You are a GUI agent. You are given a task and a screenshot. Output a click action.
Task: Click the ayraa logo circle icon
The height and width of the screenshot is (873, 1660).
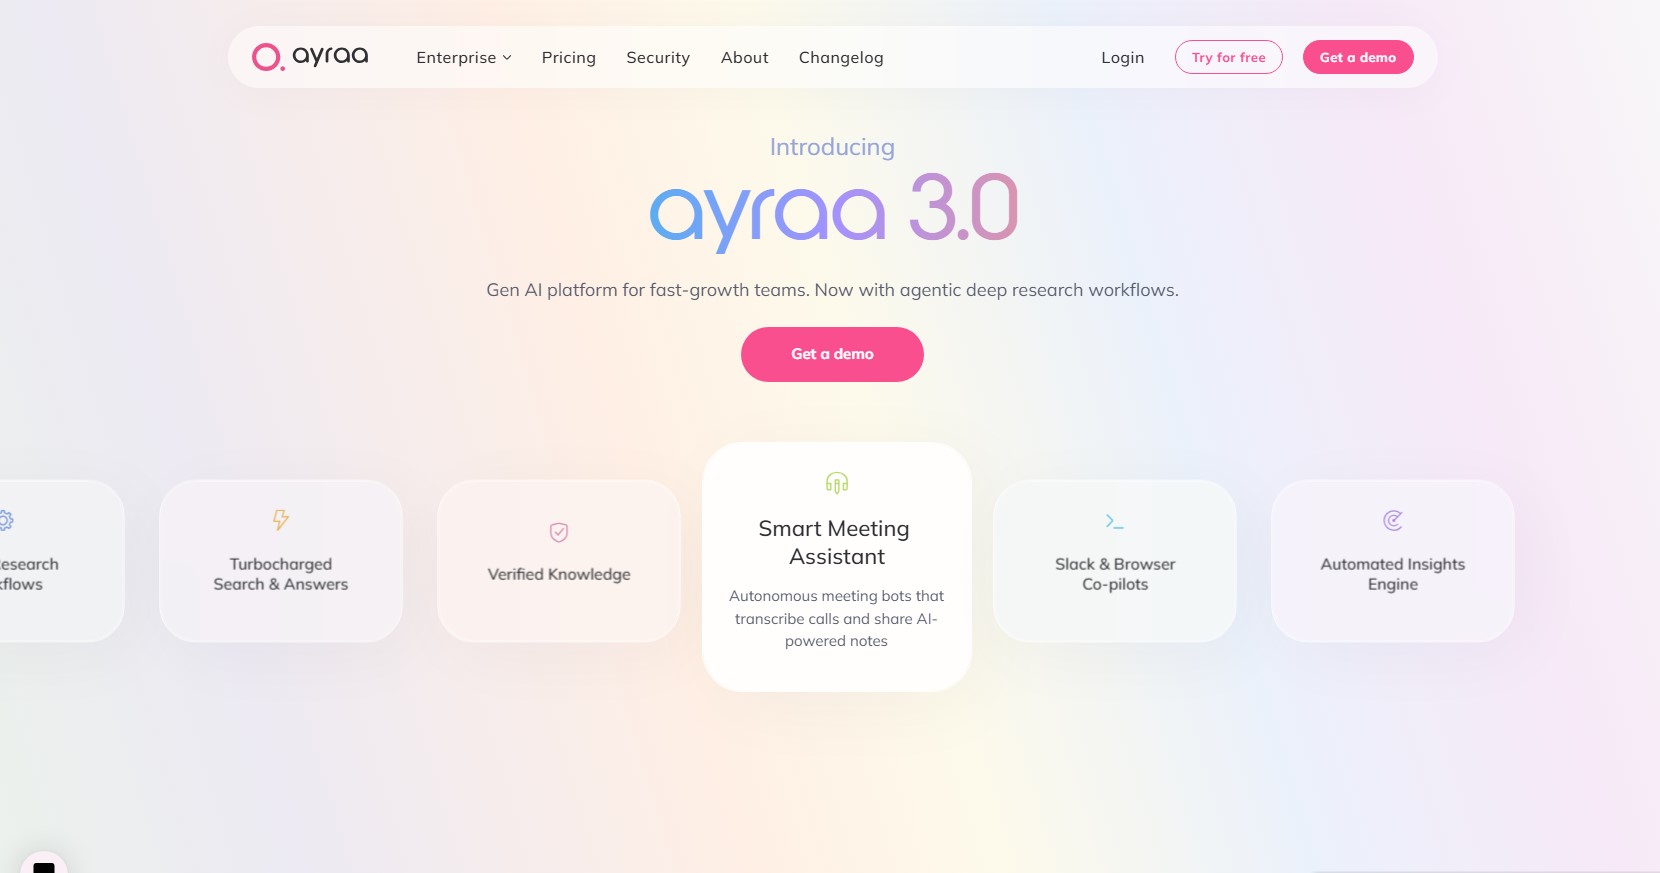[267, 57]
